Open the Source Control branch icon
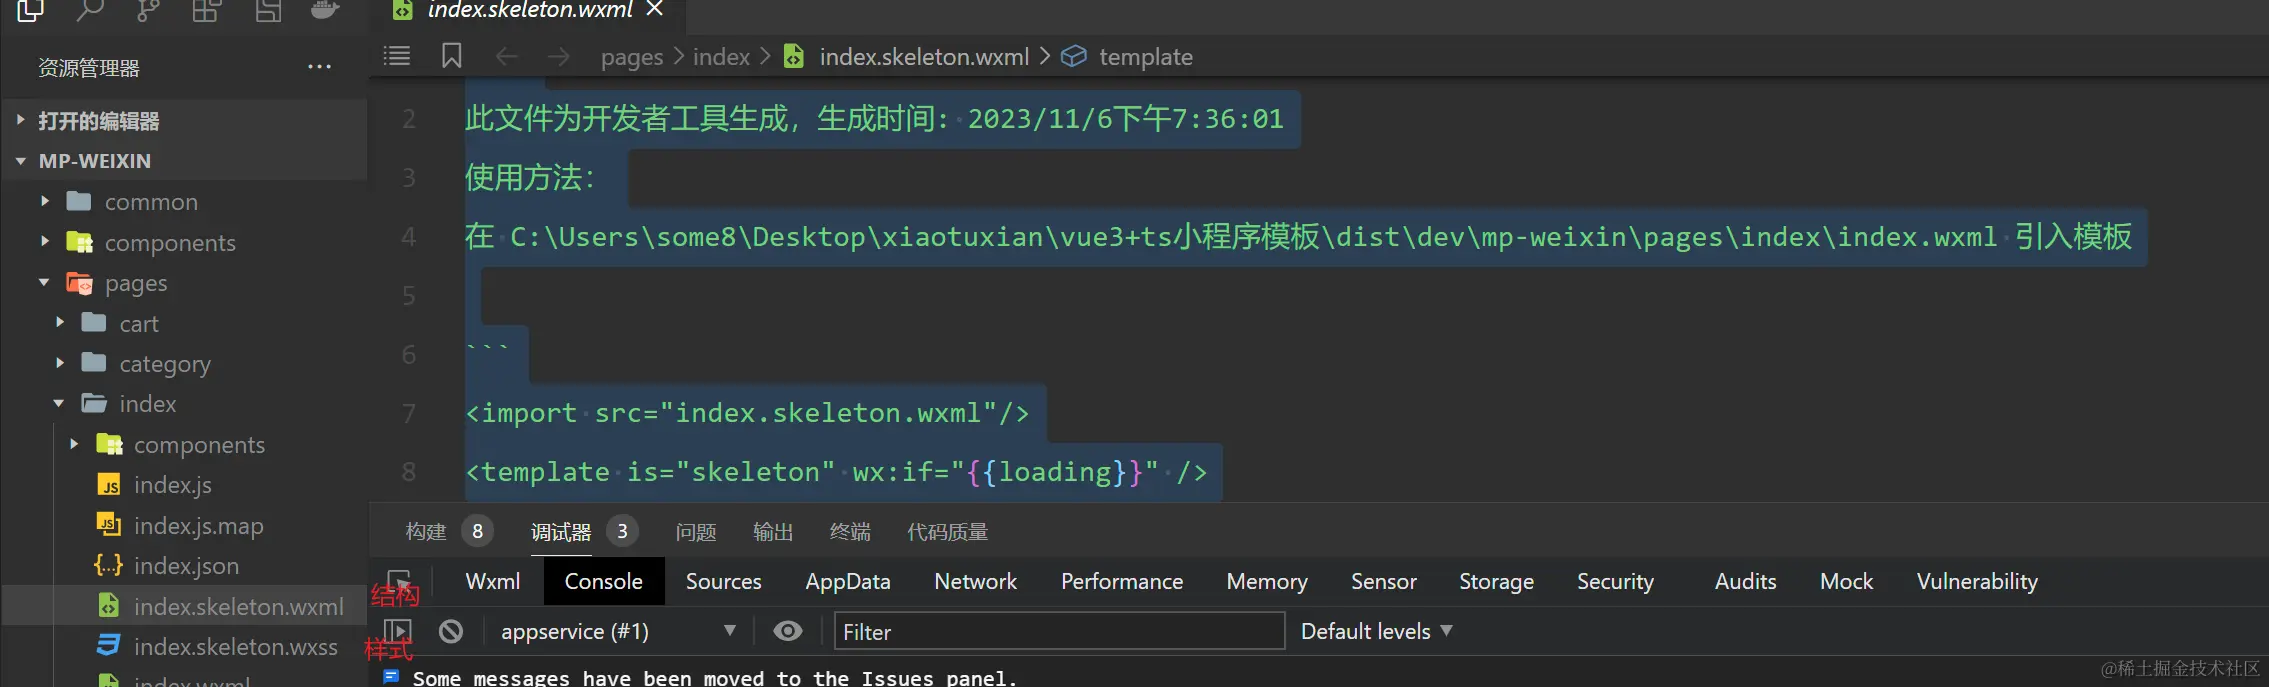 coord(148,10)
